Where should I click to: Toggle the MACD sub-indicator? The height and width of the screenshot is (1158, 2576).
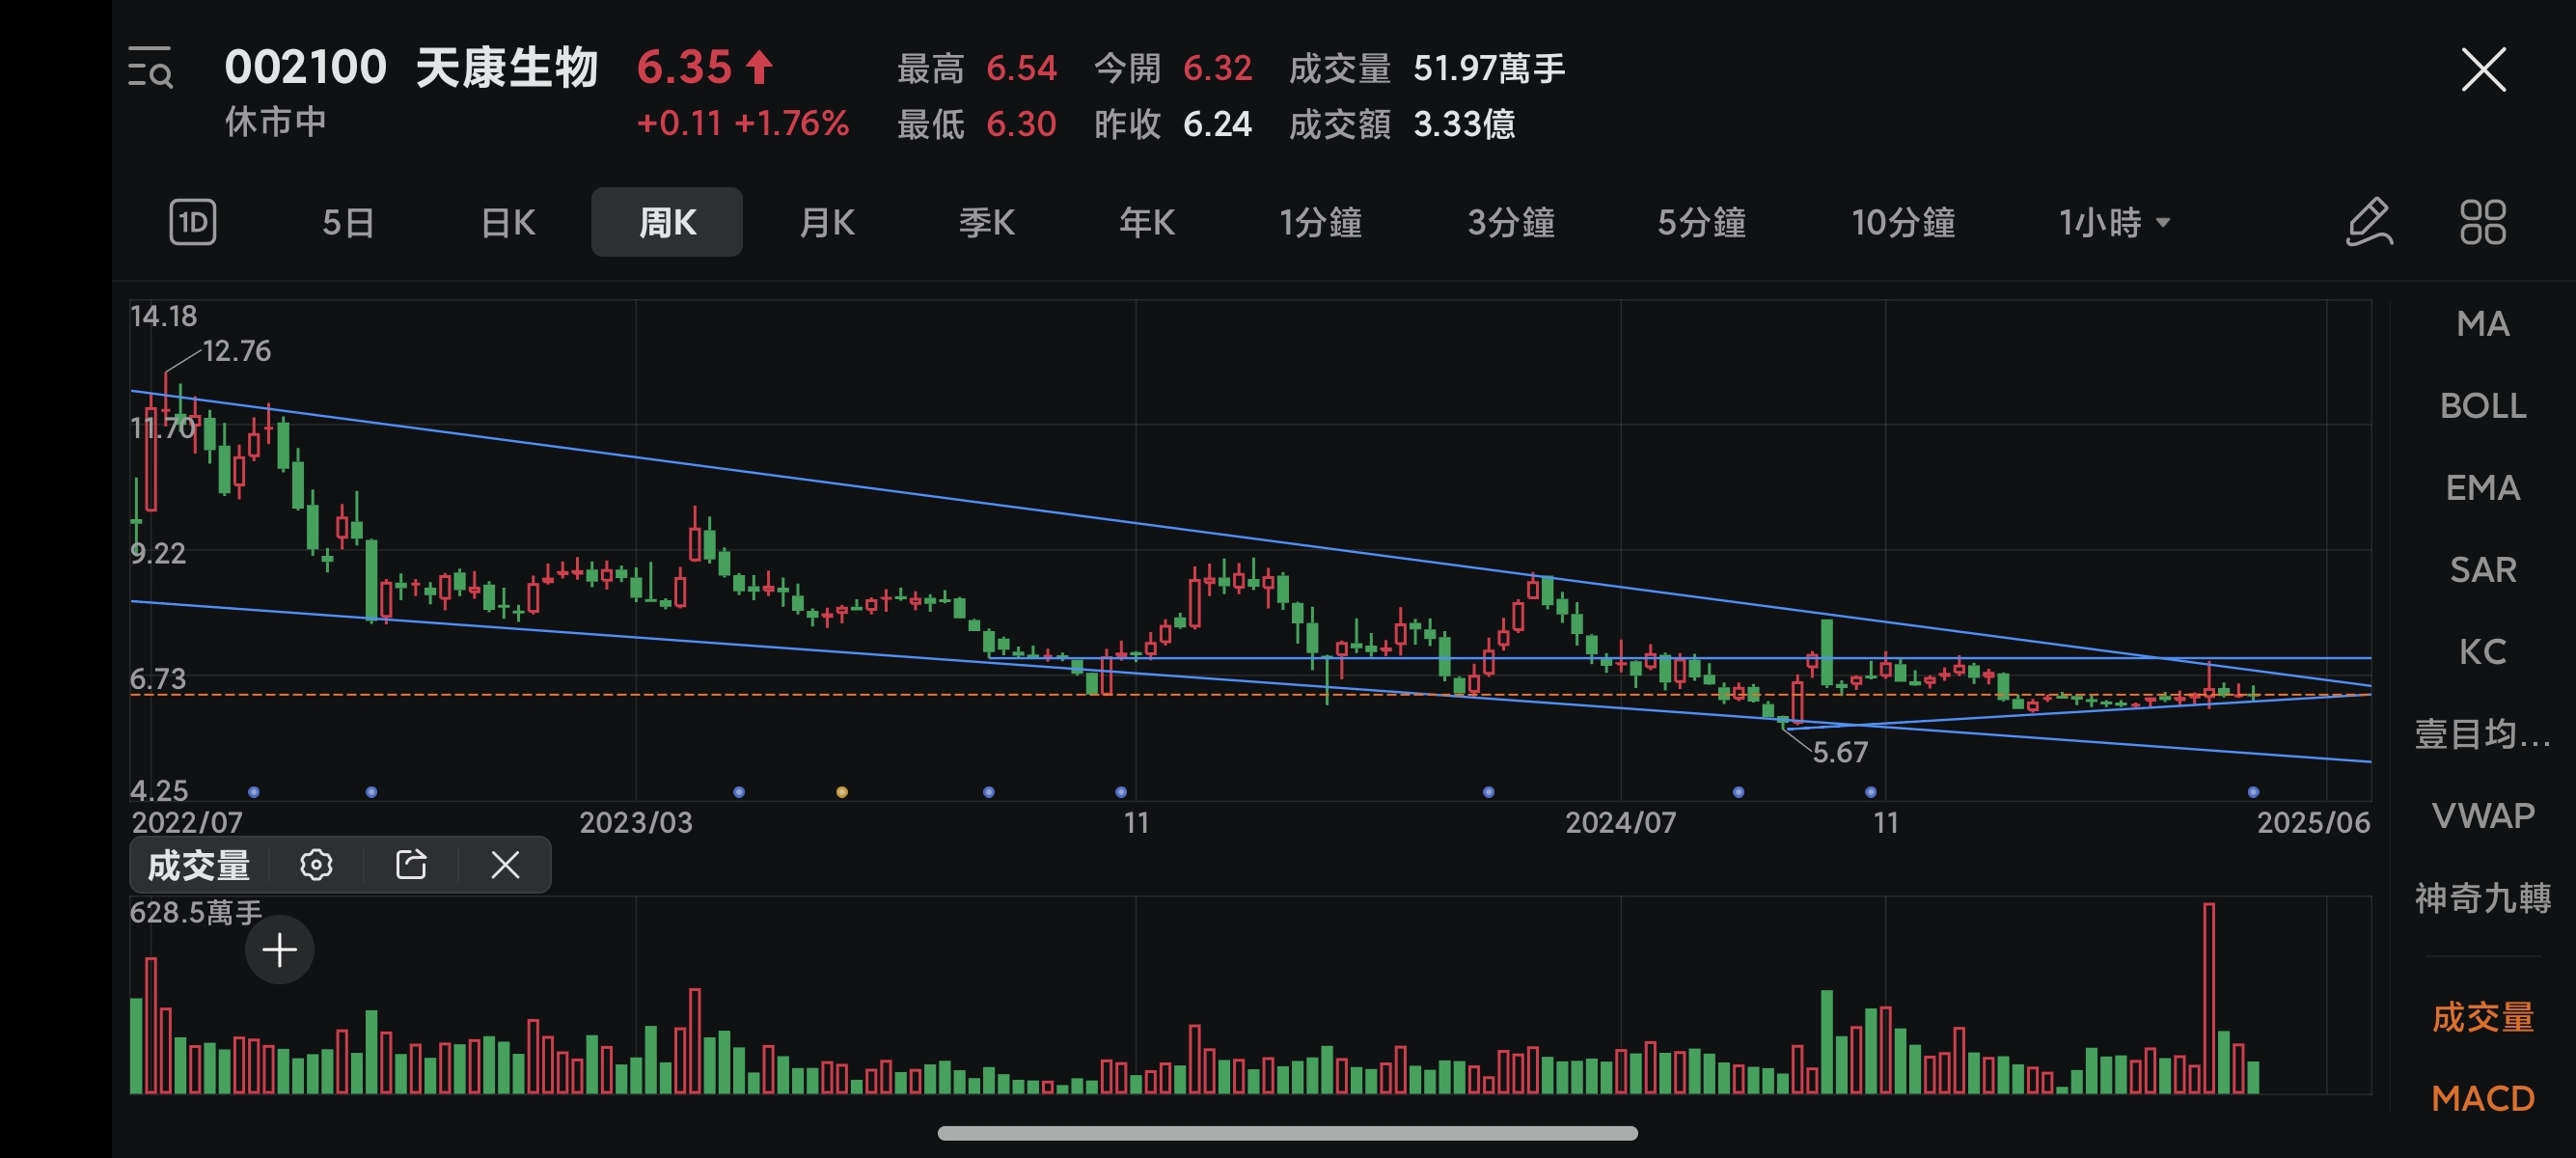click(2483, 1098)
